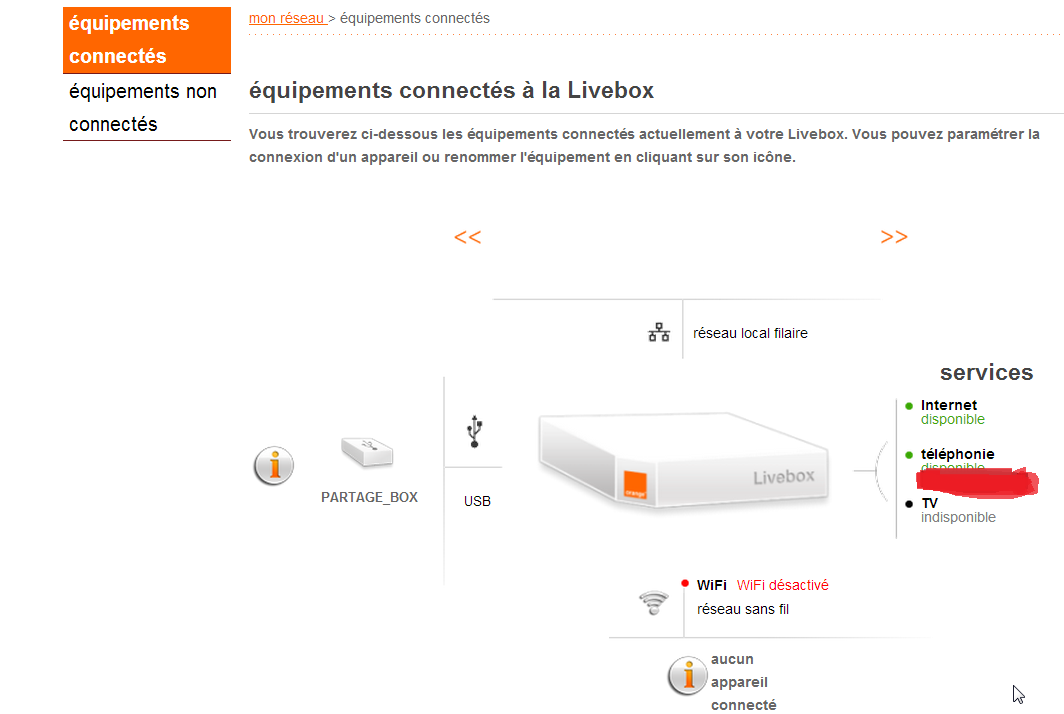The width and height of the screenshot is (1064, 714).
Task: Go to previous devices with << arrow
Action: tap(468, 237)
